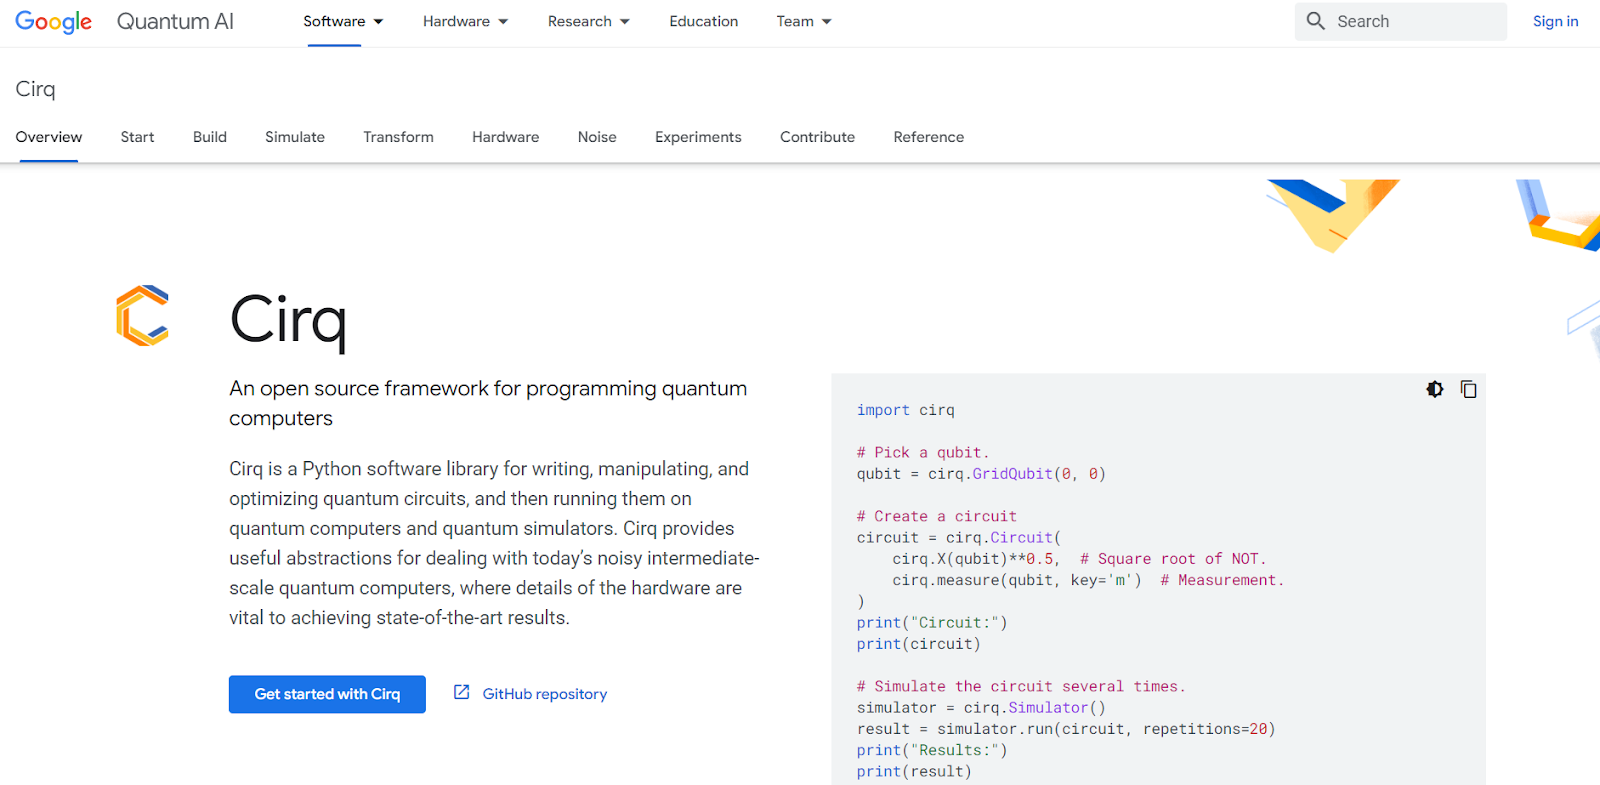Viewport: 1600px width, 785px height.
Task: Click the 'cirq.Simulator' code reference
Action: tap(1026, 707)
